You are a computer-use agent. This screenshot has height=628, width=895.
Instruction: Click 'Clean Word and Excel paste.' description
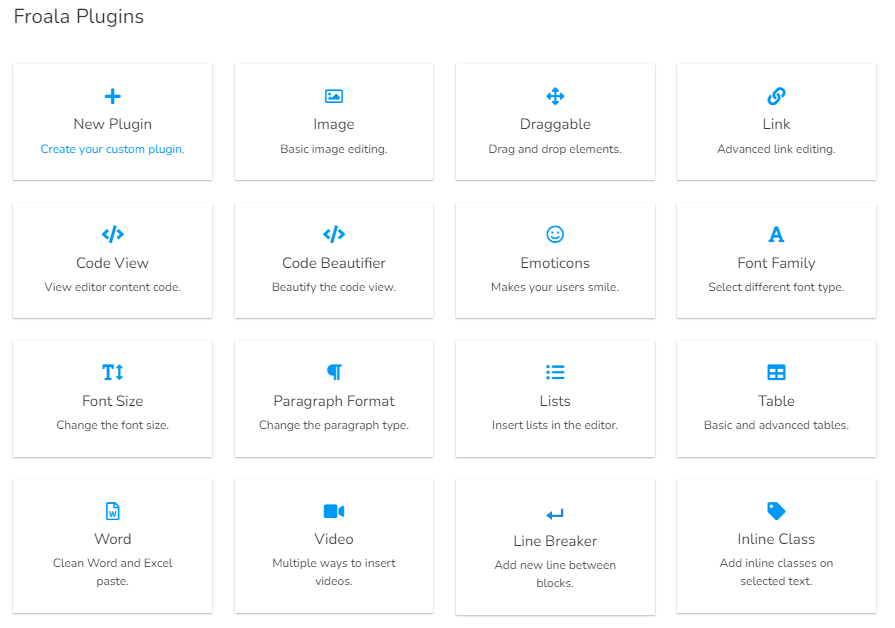pos(112,572)
